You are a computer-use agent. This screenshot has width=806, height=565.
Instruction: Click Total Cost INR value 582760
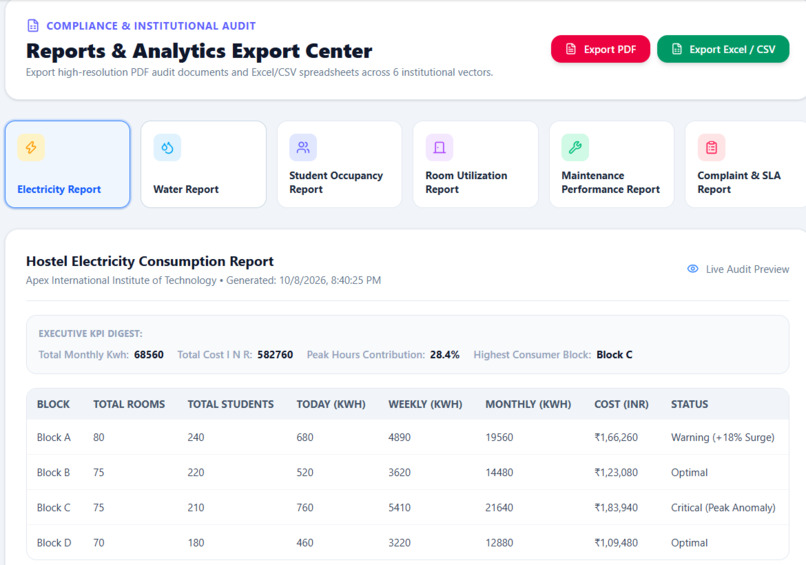coord(275,355)
